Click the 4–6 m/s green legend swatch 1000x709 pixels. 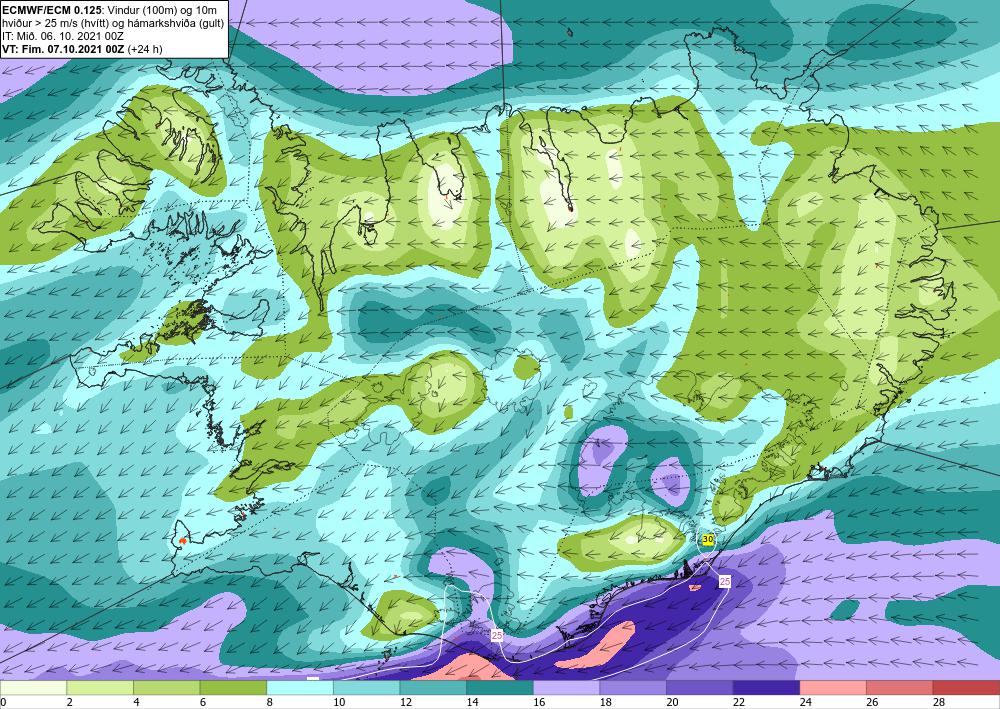pos(166,688)
